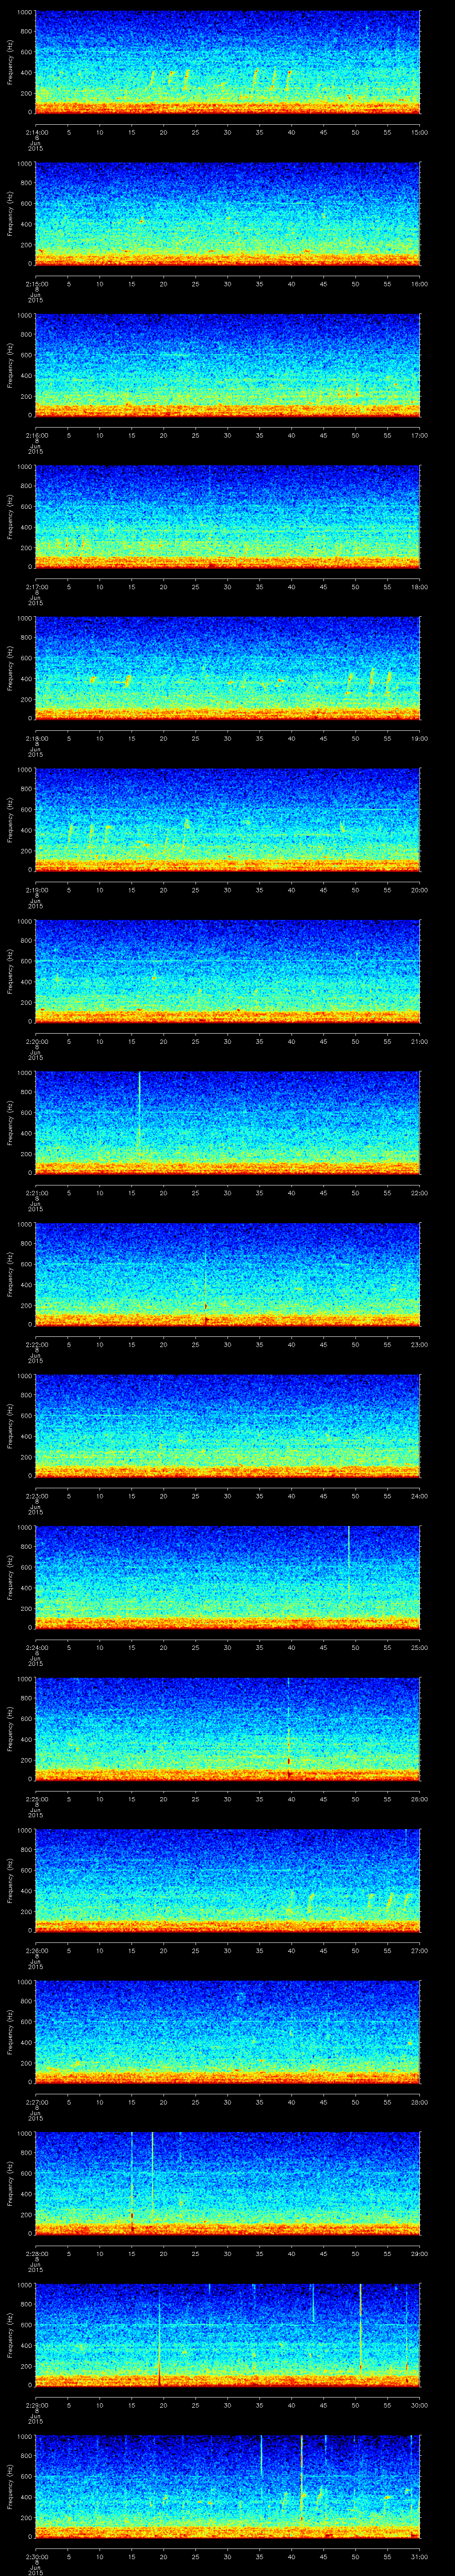This screenshot has width=455, height=2576.
Task: Select the spectrogram panel starting at 2:23:00
Action: (228, 1426)
